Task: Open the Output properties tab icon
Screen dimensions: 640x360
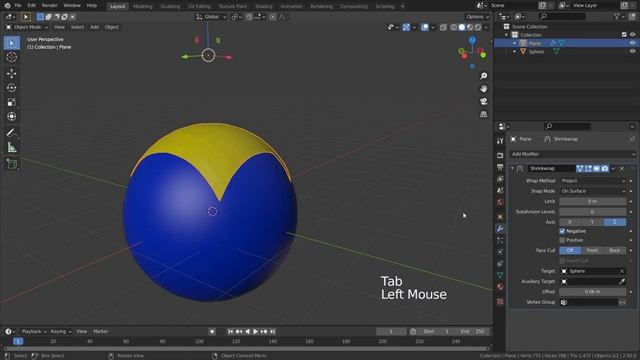Action: [x=500, y=167]
